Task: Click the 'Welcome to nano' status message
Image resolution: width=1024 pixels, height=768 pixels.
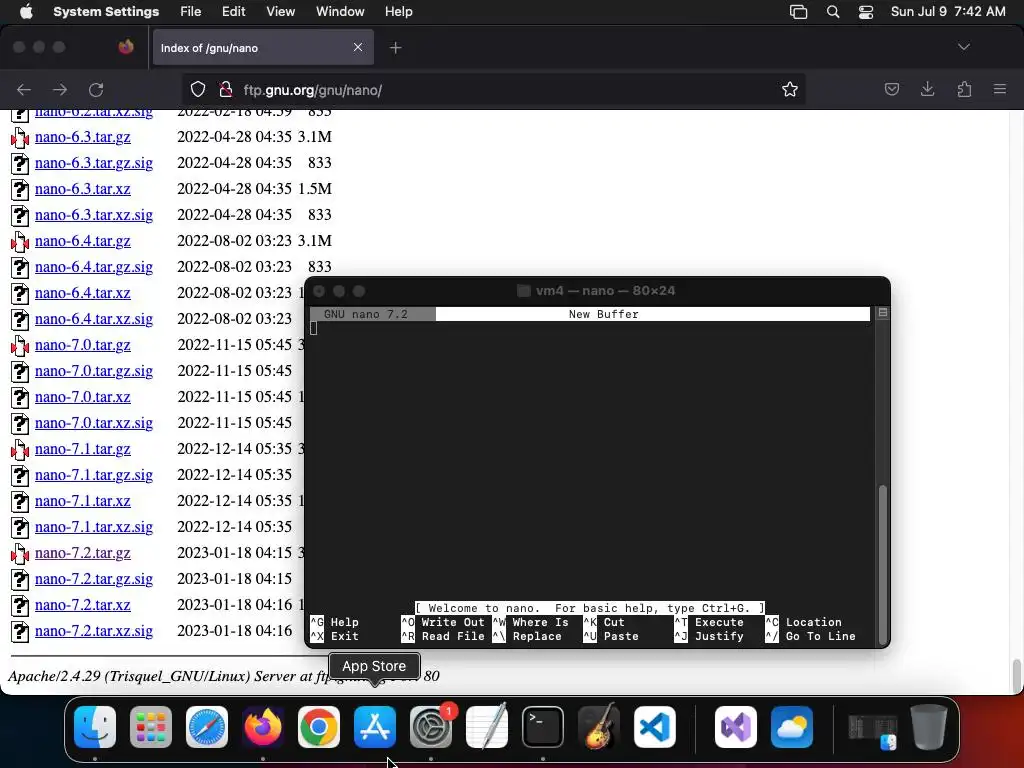Action: pyautogui.click(x=590, y=608)
